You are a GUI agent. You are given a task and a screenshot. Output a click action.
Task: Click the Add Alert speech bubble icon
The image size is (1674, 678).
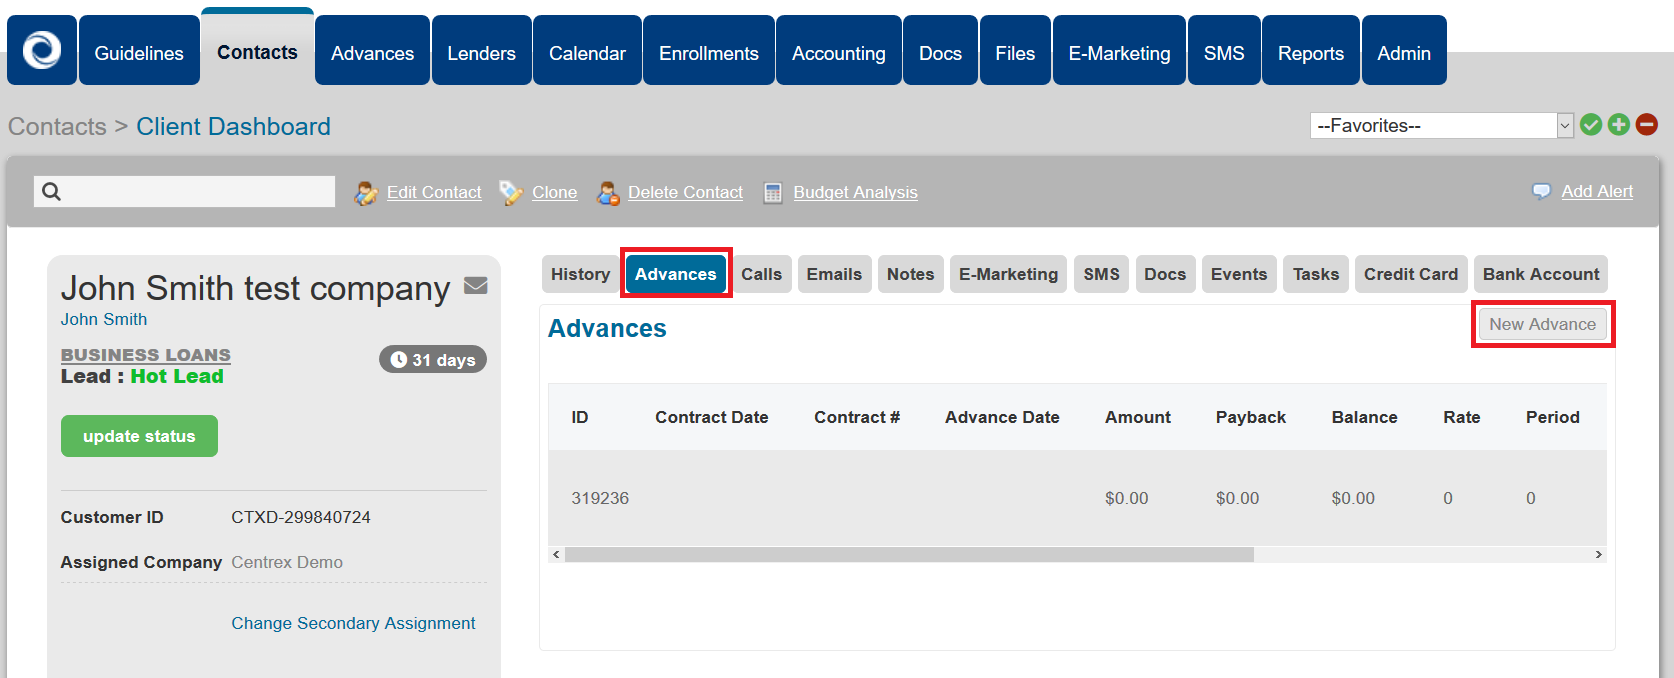[1542, 191]
